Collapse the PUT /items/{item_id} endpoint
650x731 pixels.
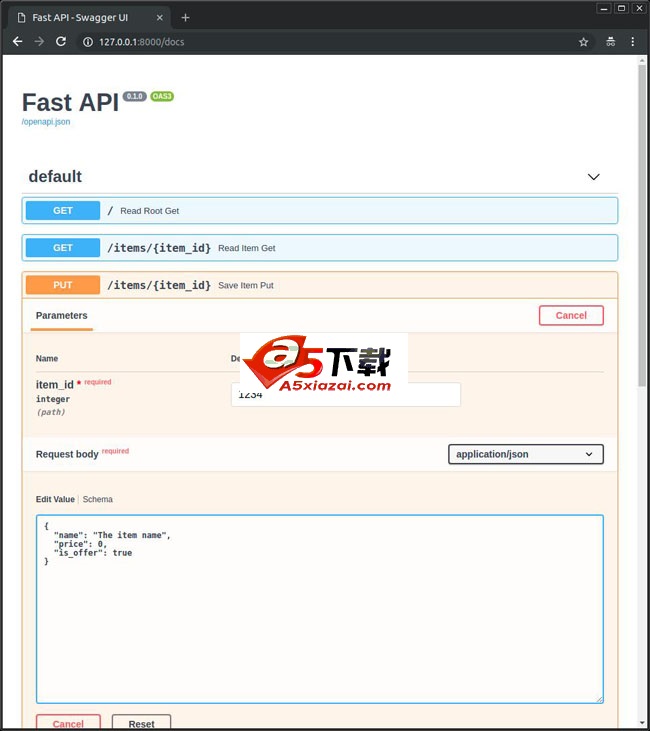tap(320, 285)
